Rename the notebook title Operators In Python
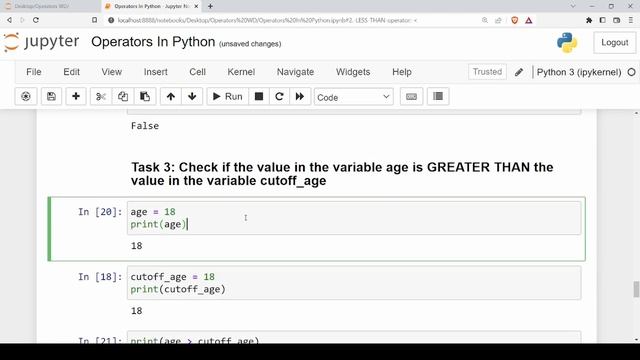 (153, 42)
